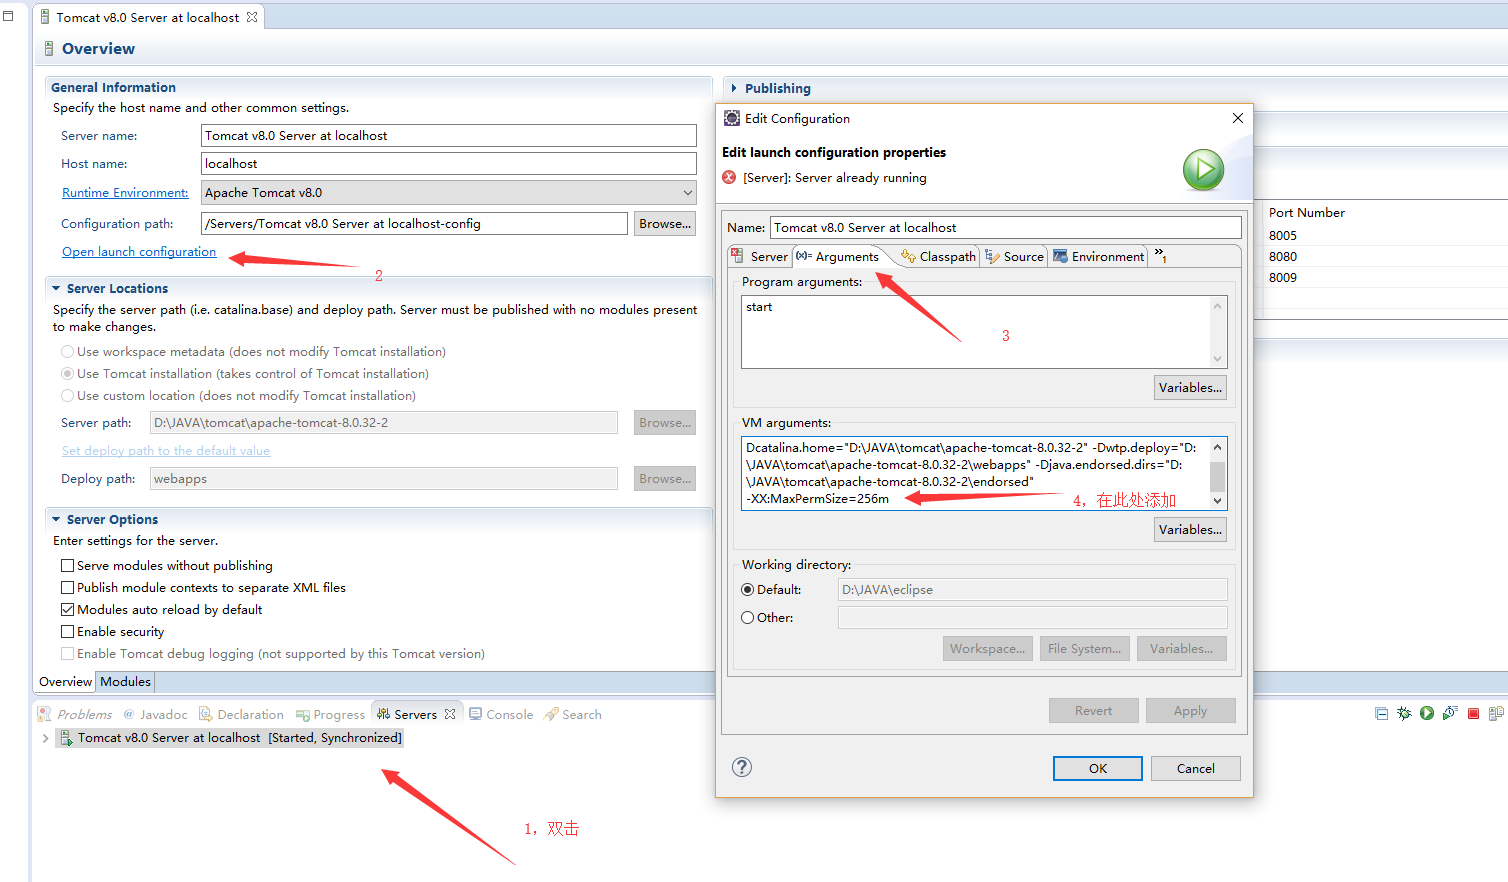Click the Server name input field
Image resolution: width=1508 pixels, height=882 pixels.
[449, 135]
